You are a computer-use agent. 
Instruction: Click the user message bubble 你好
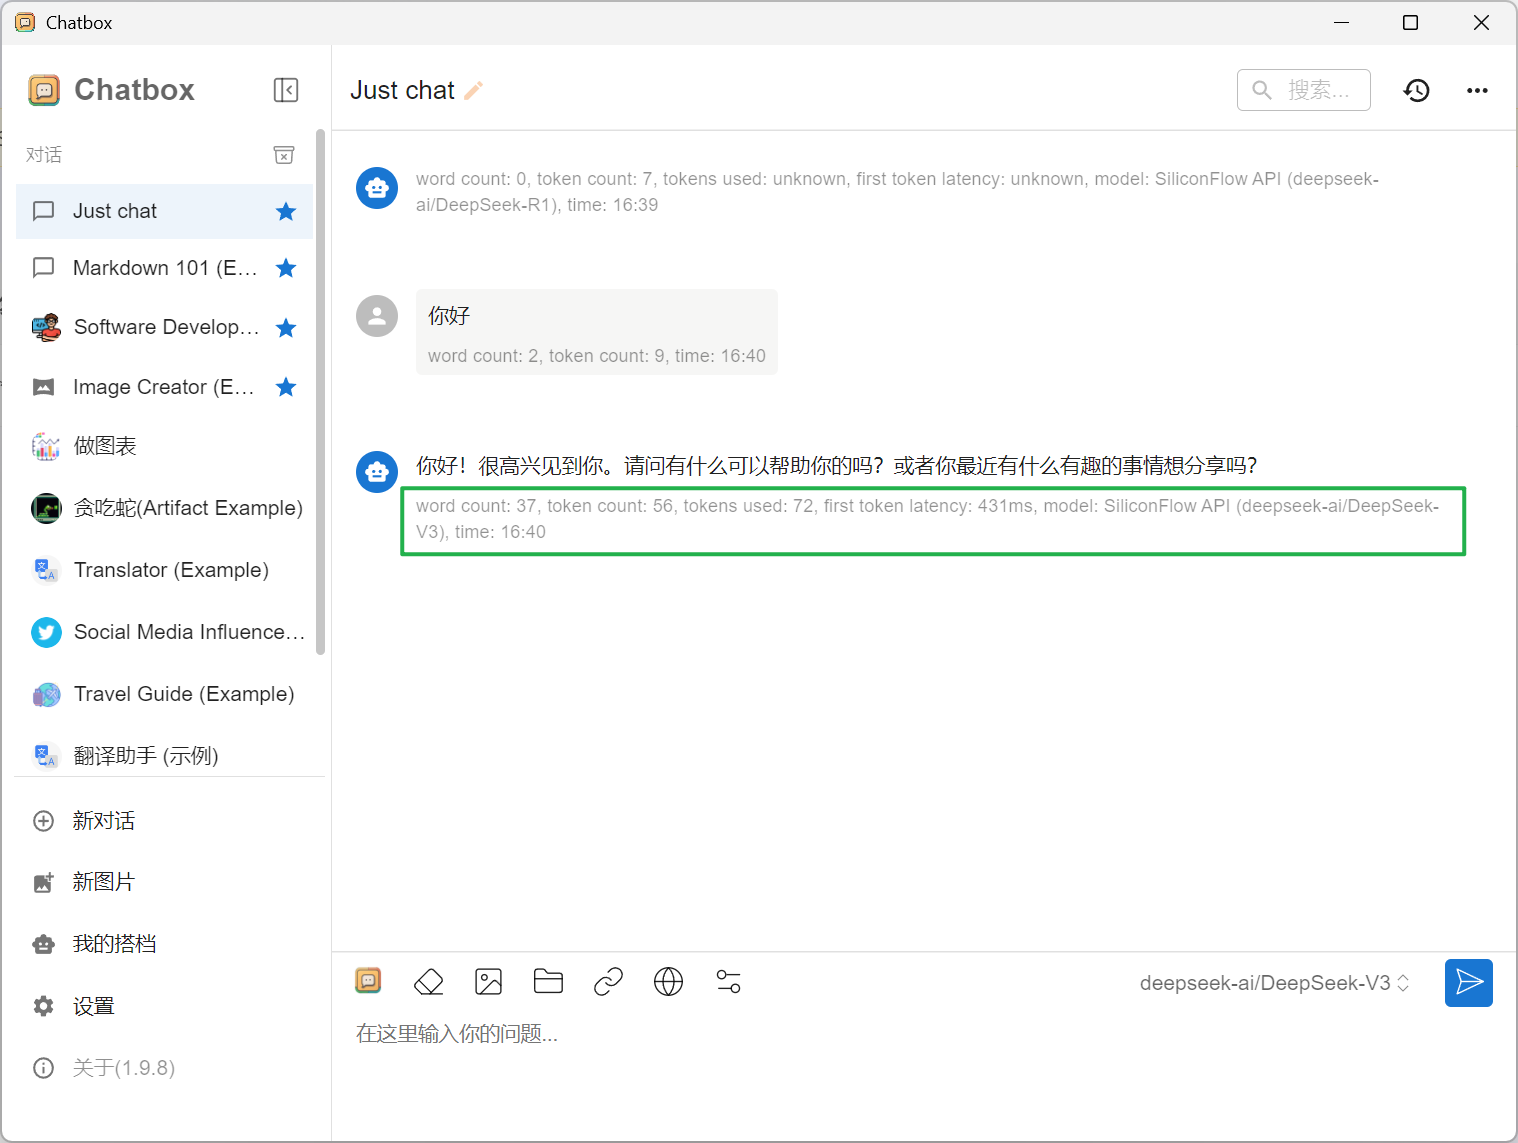click(597, 332)
